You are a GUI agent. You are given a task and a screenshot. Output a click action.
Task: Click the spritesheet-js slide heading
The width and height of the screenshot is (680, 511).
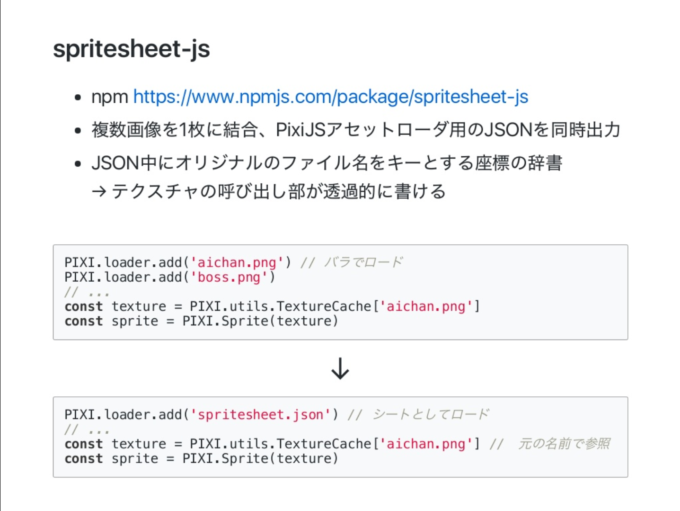click(x=131, y=49)
